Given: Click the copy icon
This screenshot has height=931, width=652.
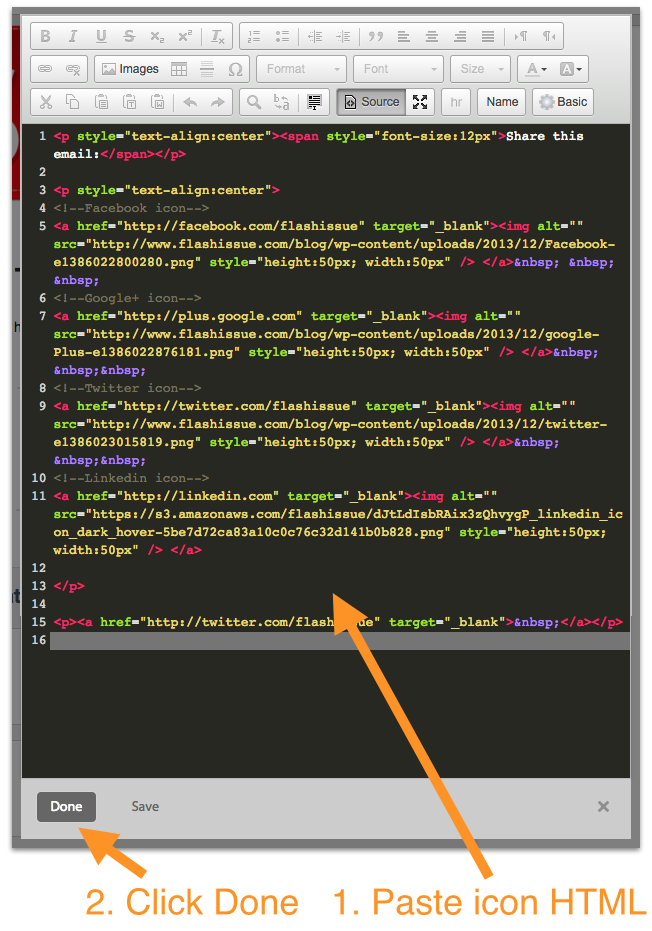Looking at the screenshot, I should (x=73, y=102).
